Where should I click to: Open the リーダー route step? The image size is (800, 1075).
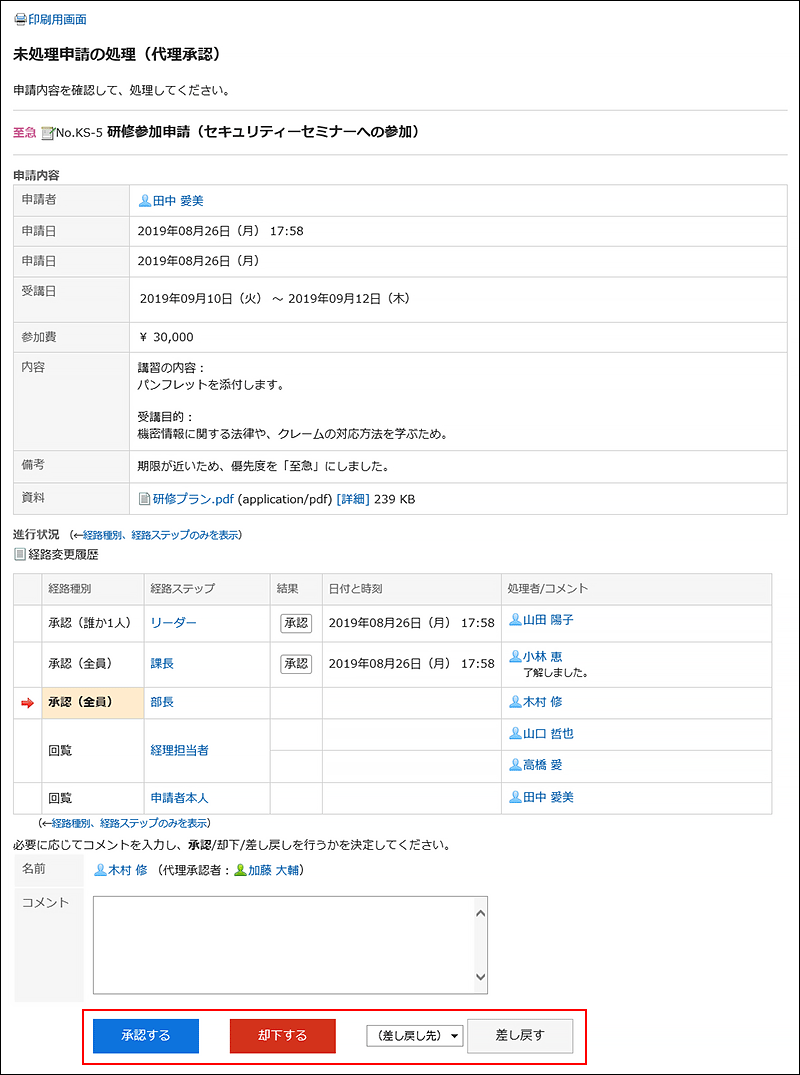click(x=173, y=623)
